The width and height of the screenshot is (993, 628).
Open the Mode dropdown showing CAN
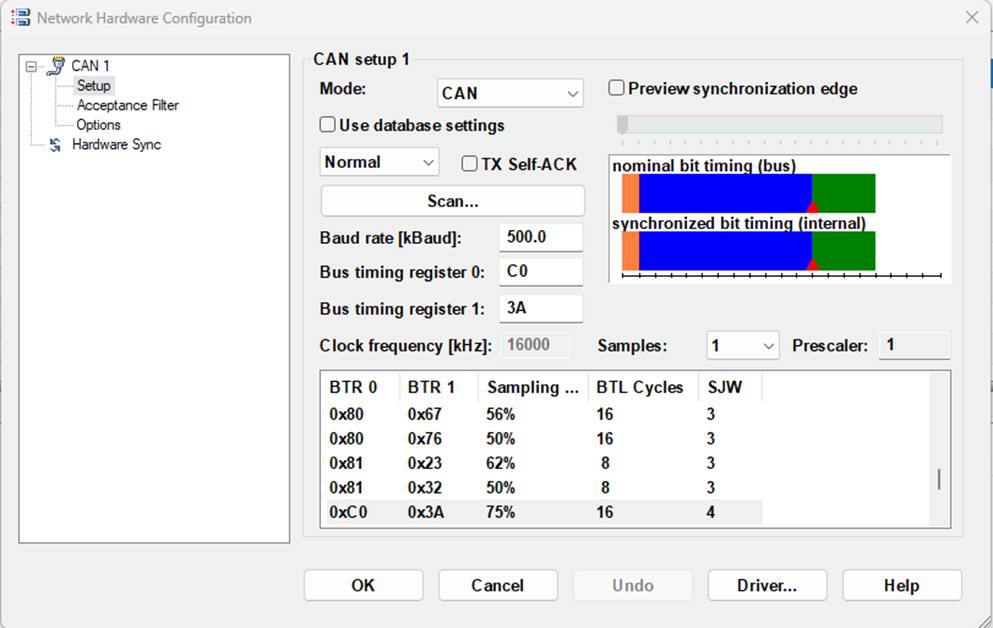(510, 93)
